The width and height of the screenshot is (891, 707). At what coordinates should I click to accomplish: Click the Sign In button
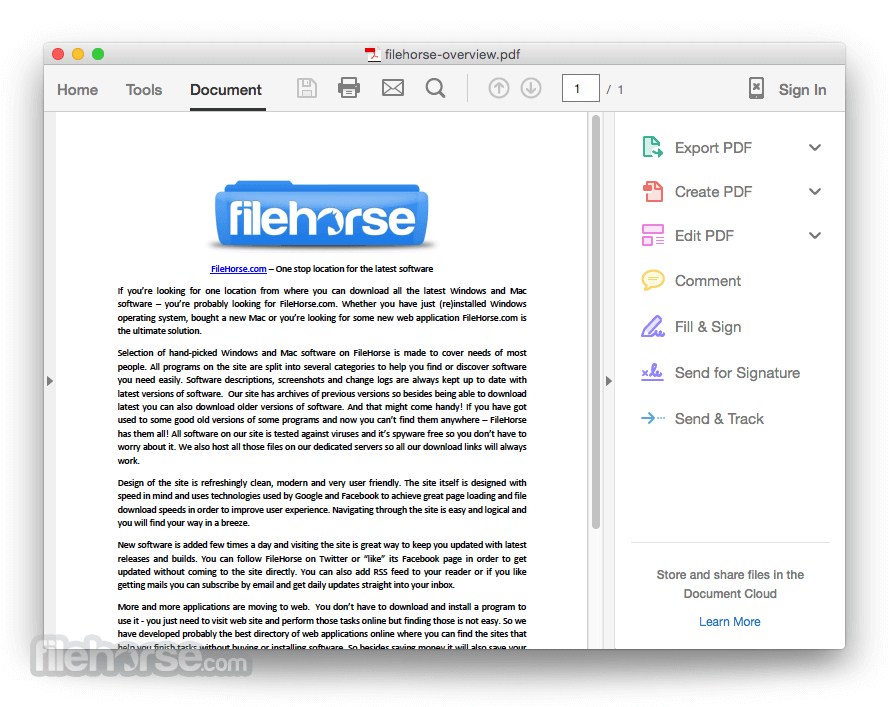pyautogui.click(x=802, y=90)
